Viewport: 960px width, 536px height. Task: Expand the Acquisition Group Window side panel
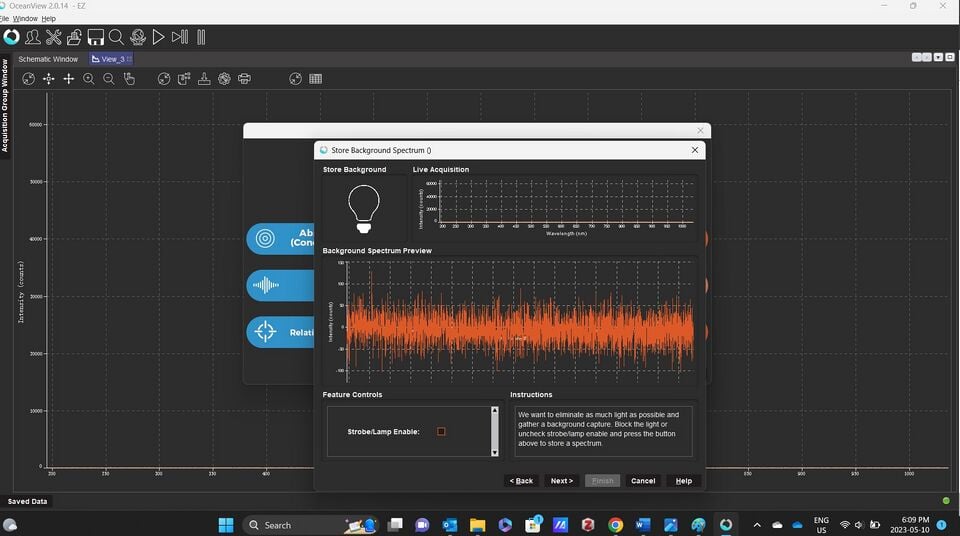pos(5,106)
